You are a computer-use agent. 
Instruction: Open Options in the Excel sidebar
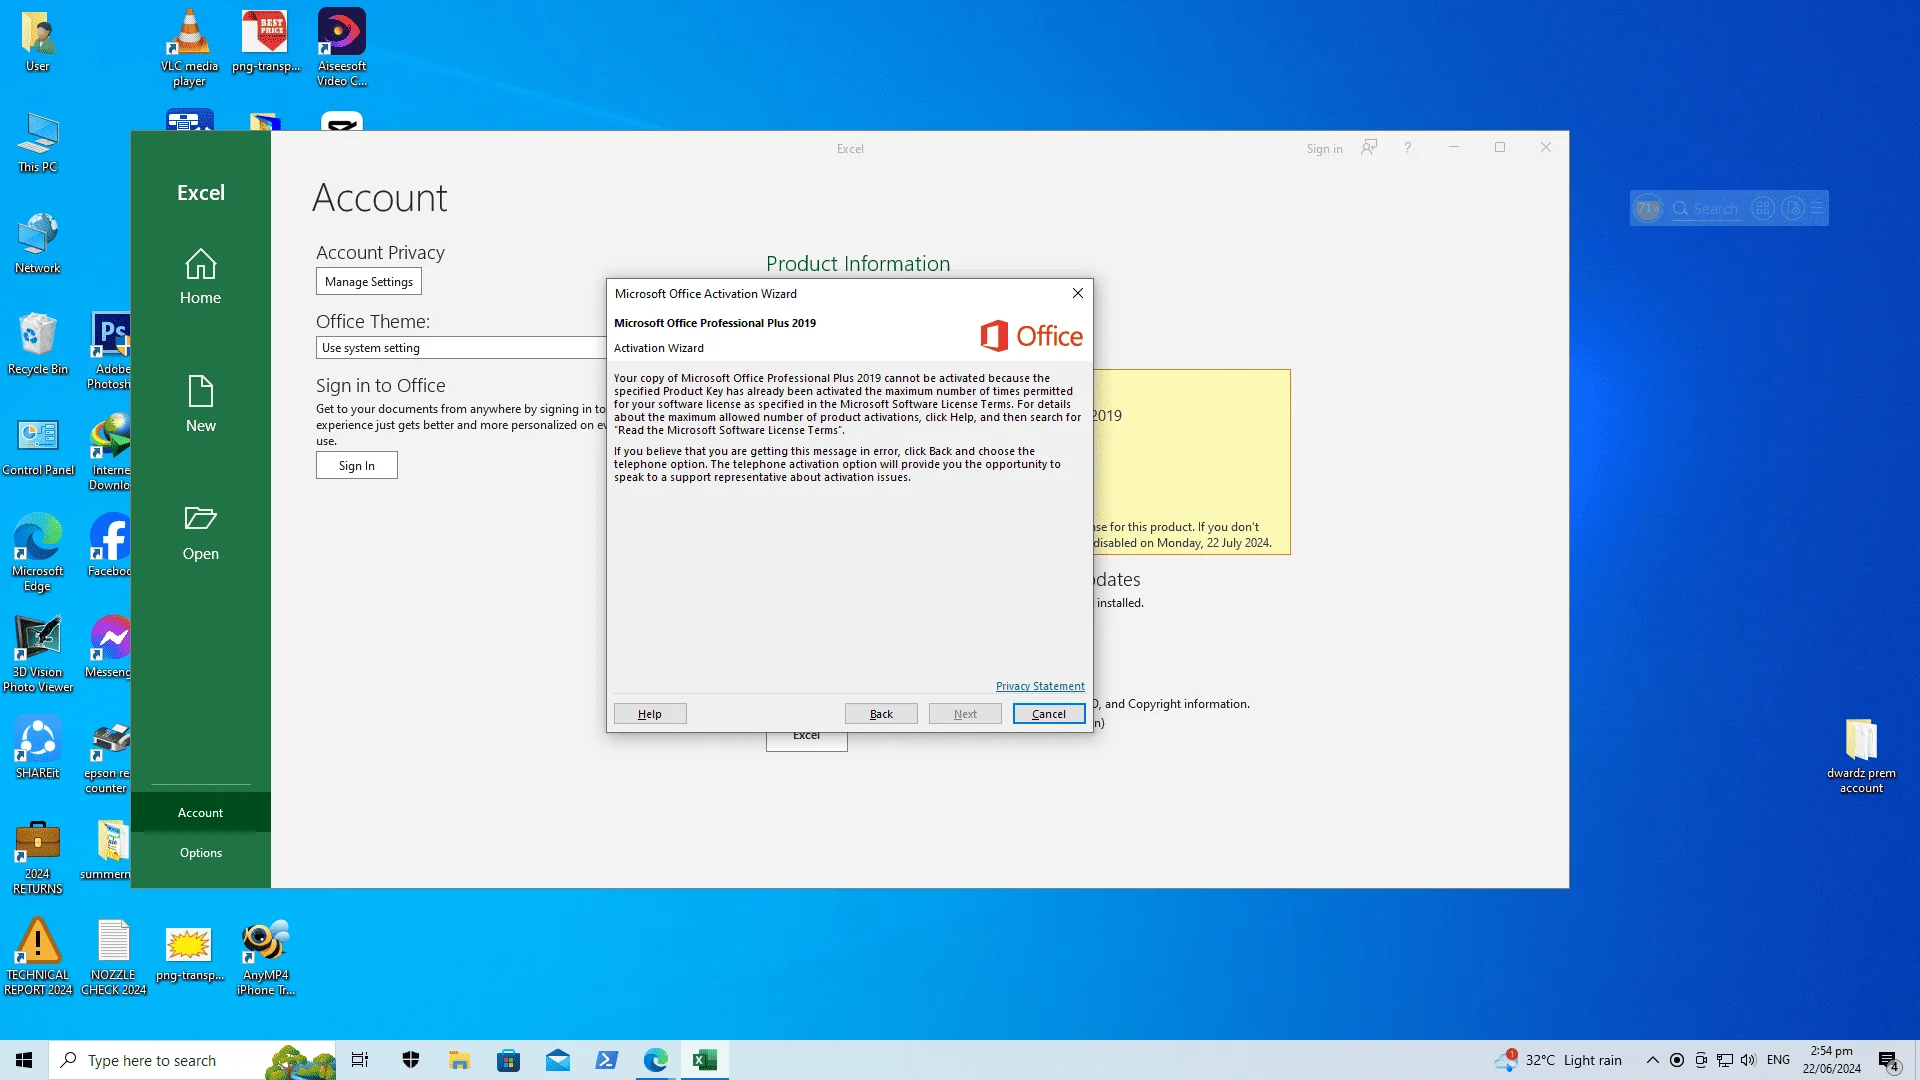pyautogui.click(x=200, y=853)
